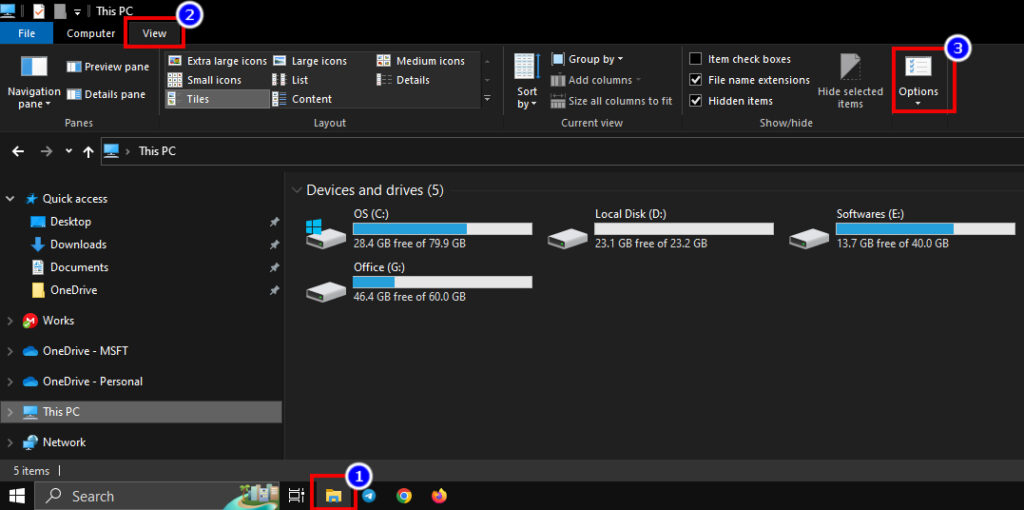
Task: Choose the Details layout
Action: pyautogui.click(x=404, y=80)
